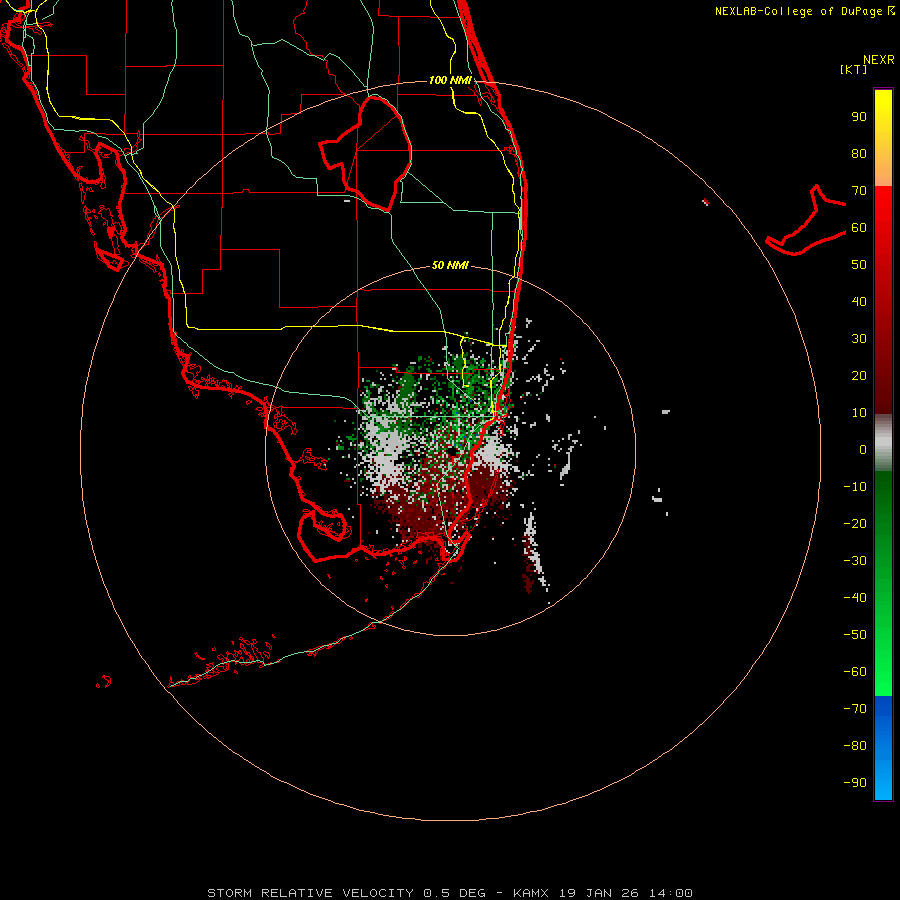Select the positive 60 tick label on scale
Viewport: 900px width, 900px height.
[x=859, y=228]
